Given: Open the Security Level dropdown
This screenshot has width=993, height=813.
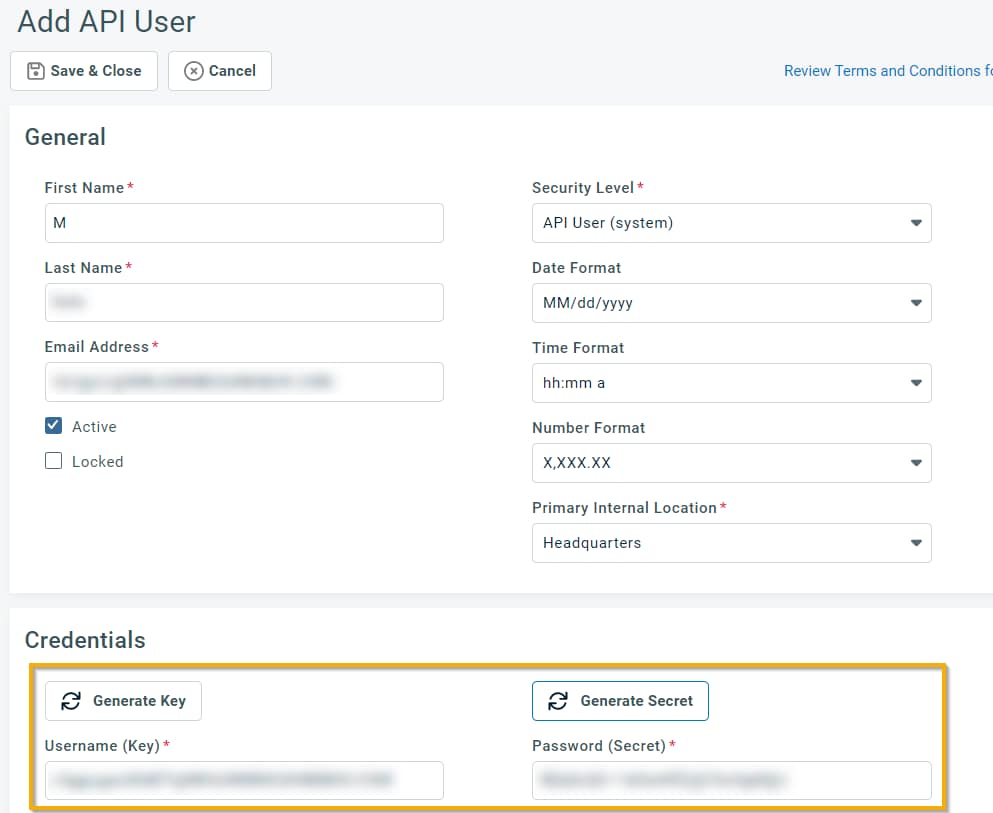Looking at the screenshot, I should click(x=731, y=223).
